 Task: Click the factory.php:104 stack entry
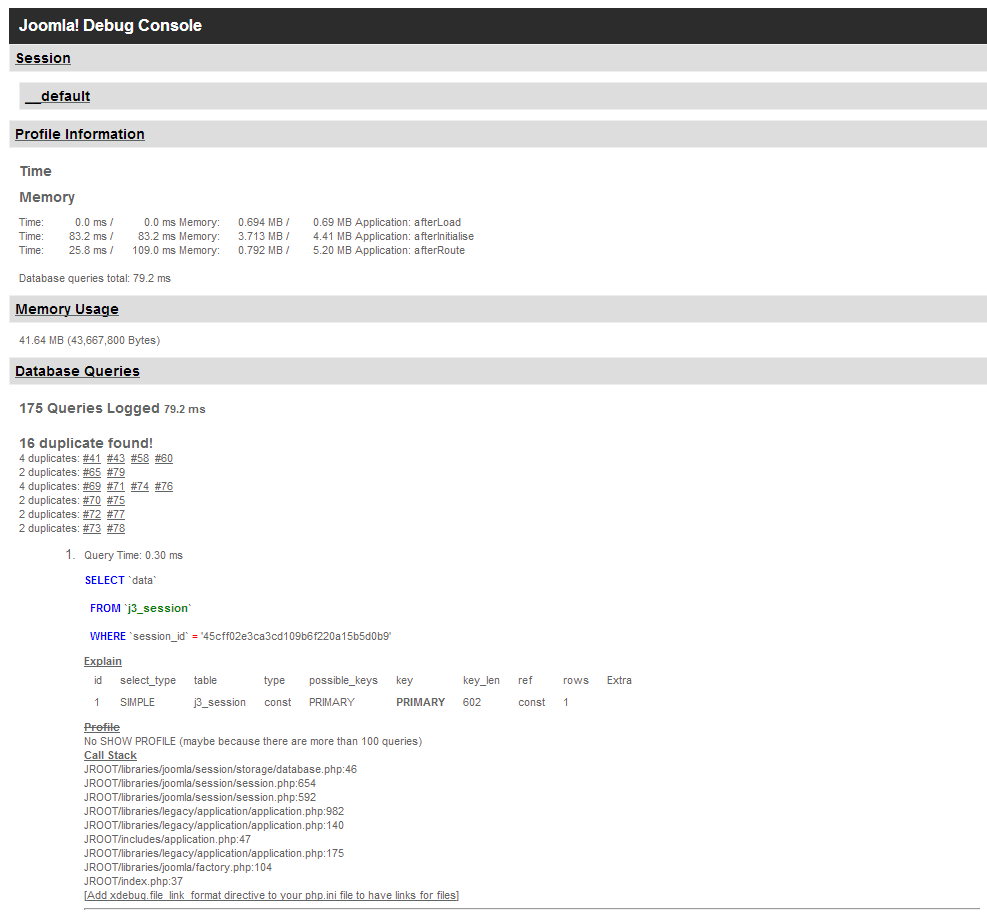click(178, 867)
